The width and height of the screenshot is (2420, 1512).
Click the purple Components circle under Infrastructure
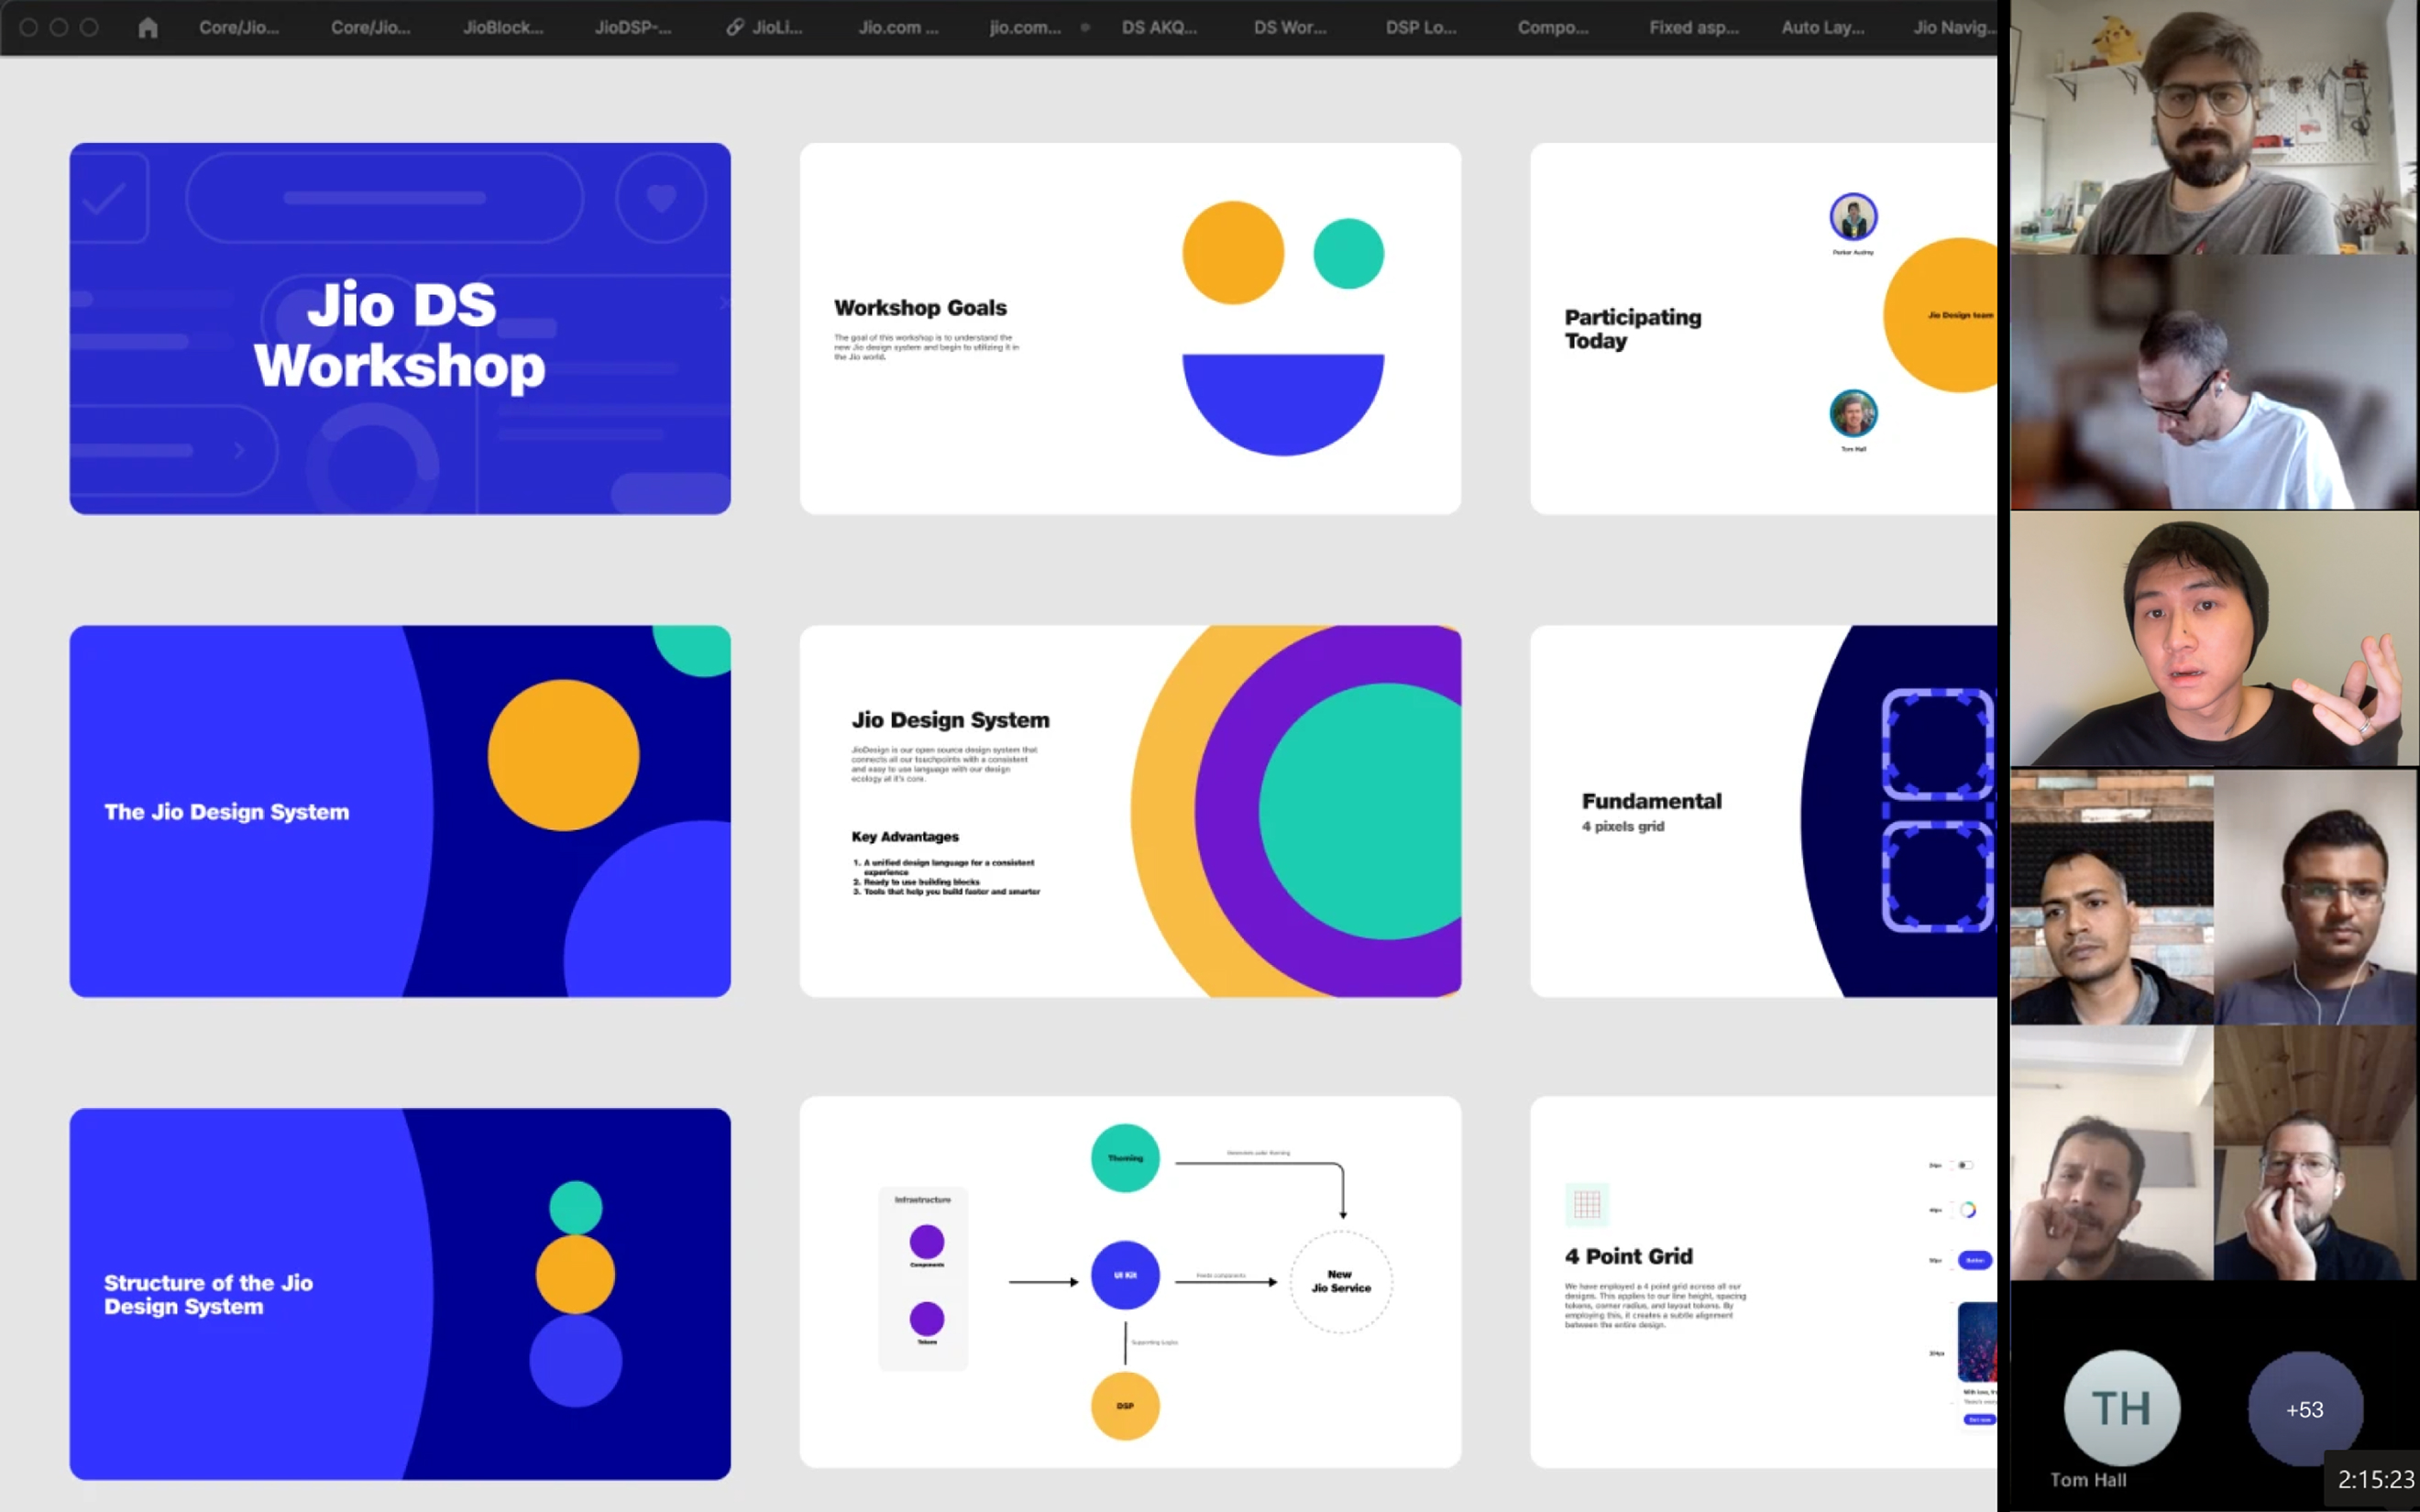(926, 1242)
